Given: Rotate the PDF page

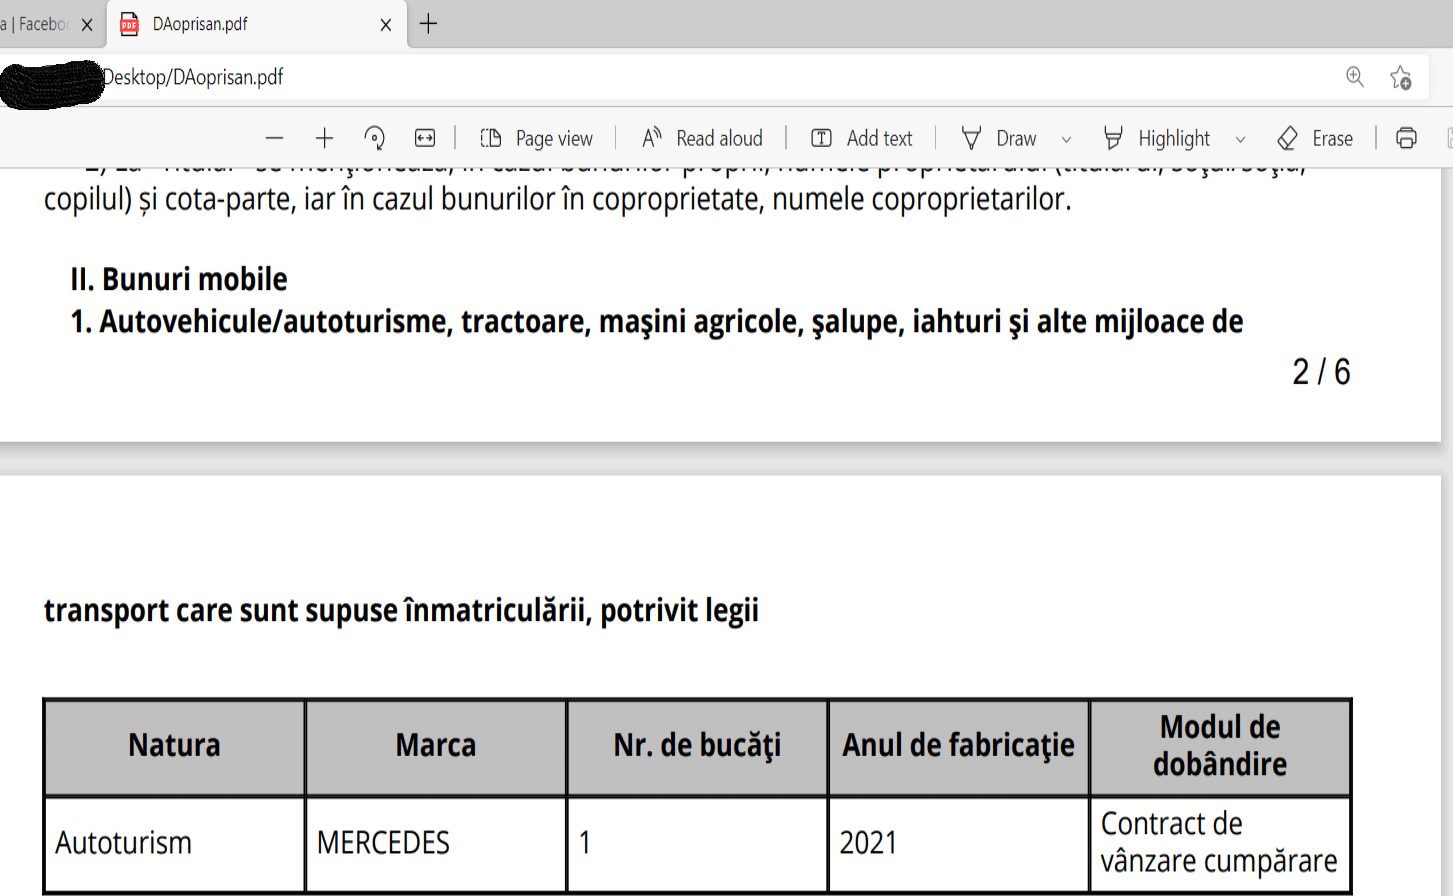Looking at the screenshot, I should click(x=375, y=138).
